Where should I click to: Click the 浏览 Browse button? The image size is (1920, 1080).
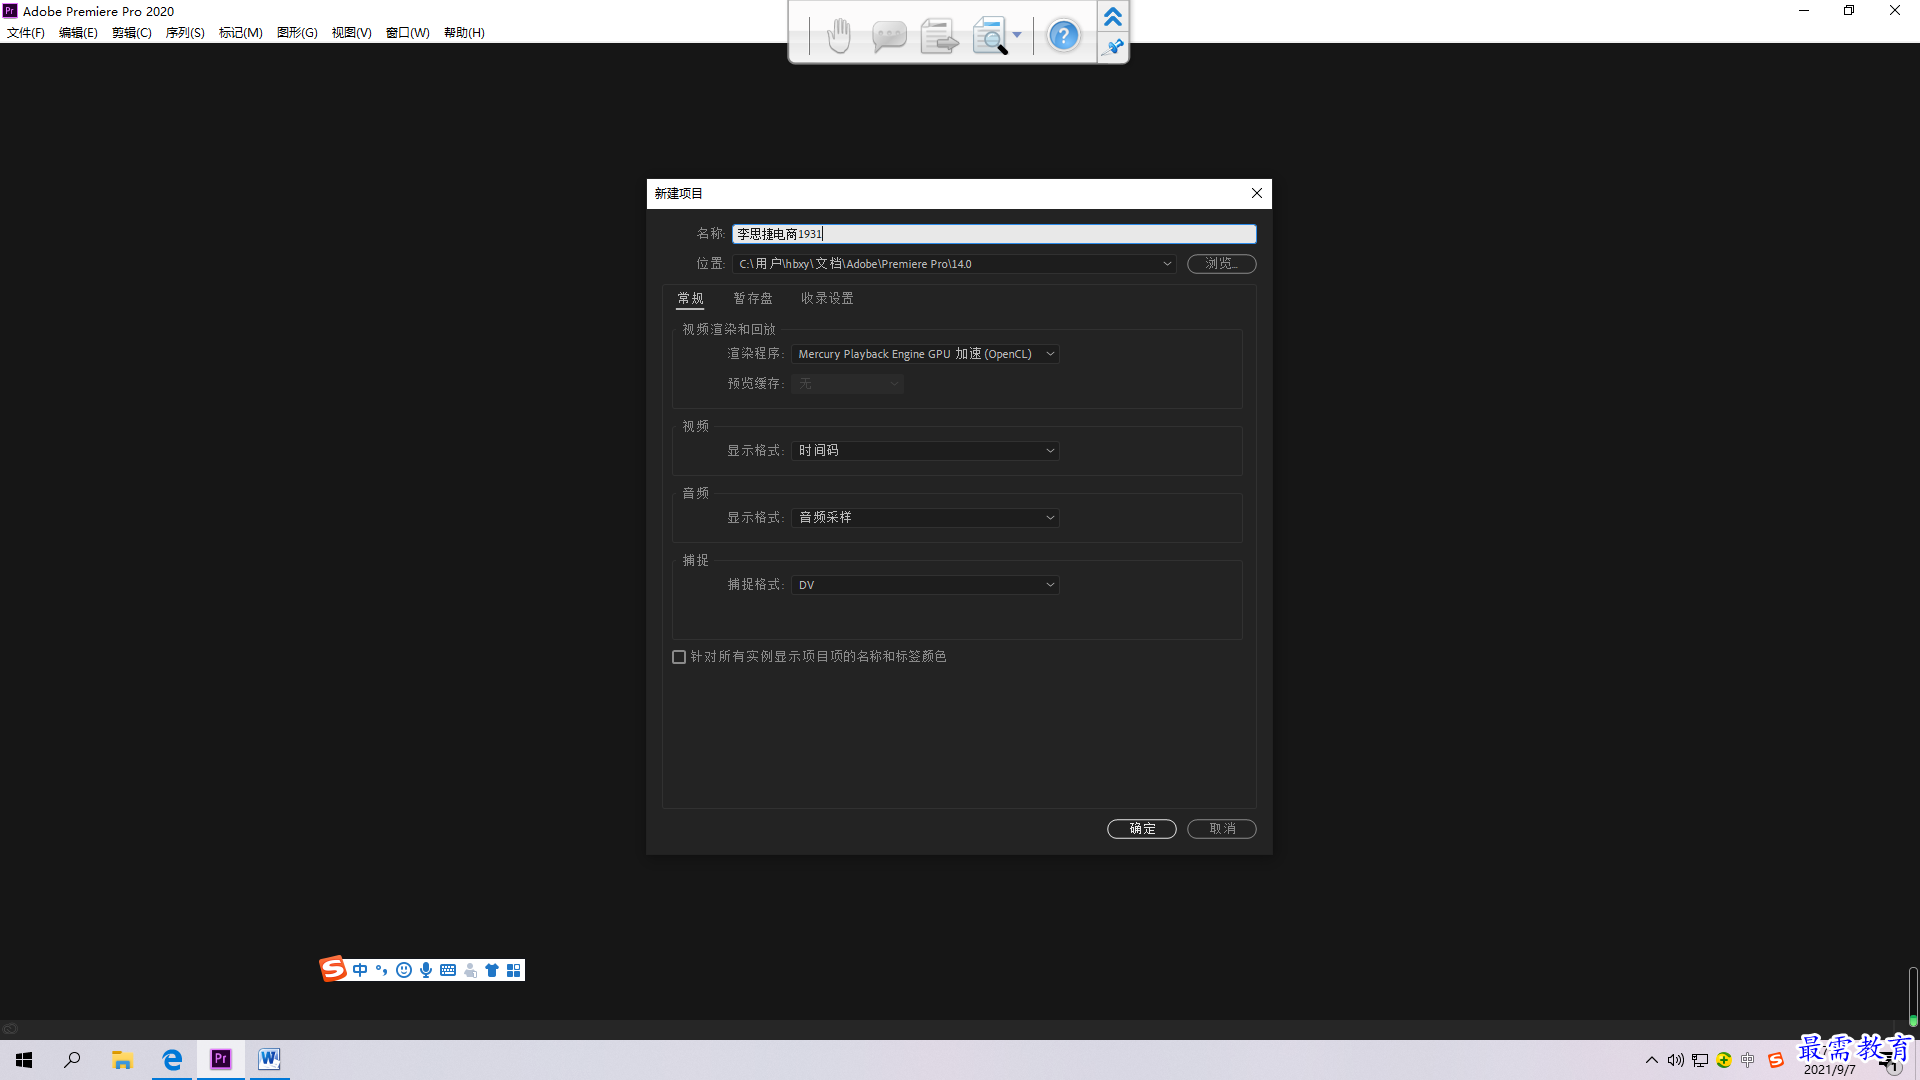click(1222, 264)
